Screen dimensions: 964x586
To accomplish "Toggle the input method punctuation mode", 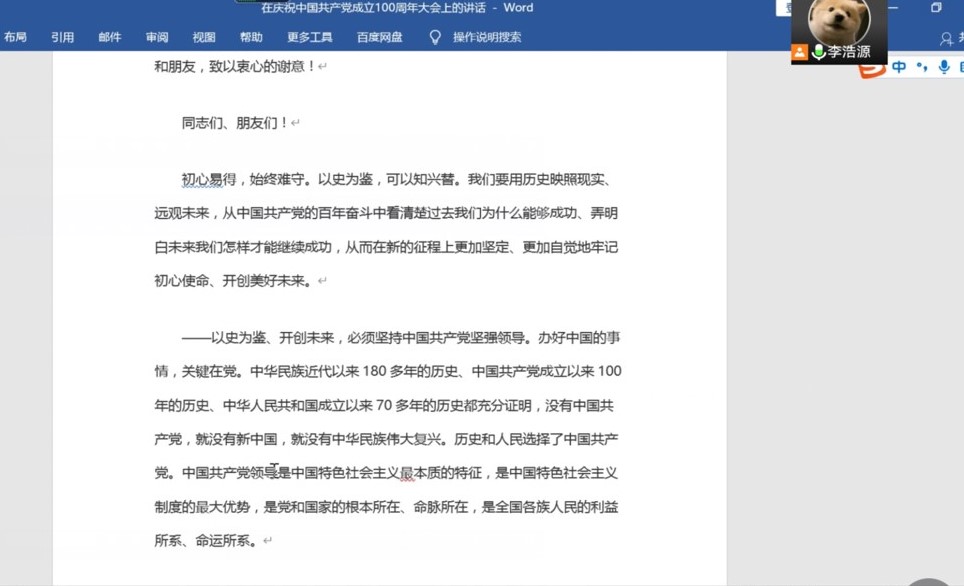I will coord(922,67).
